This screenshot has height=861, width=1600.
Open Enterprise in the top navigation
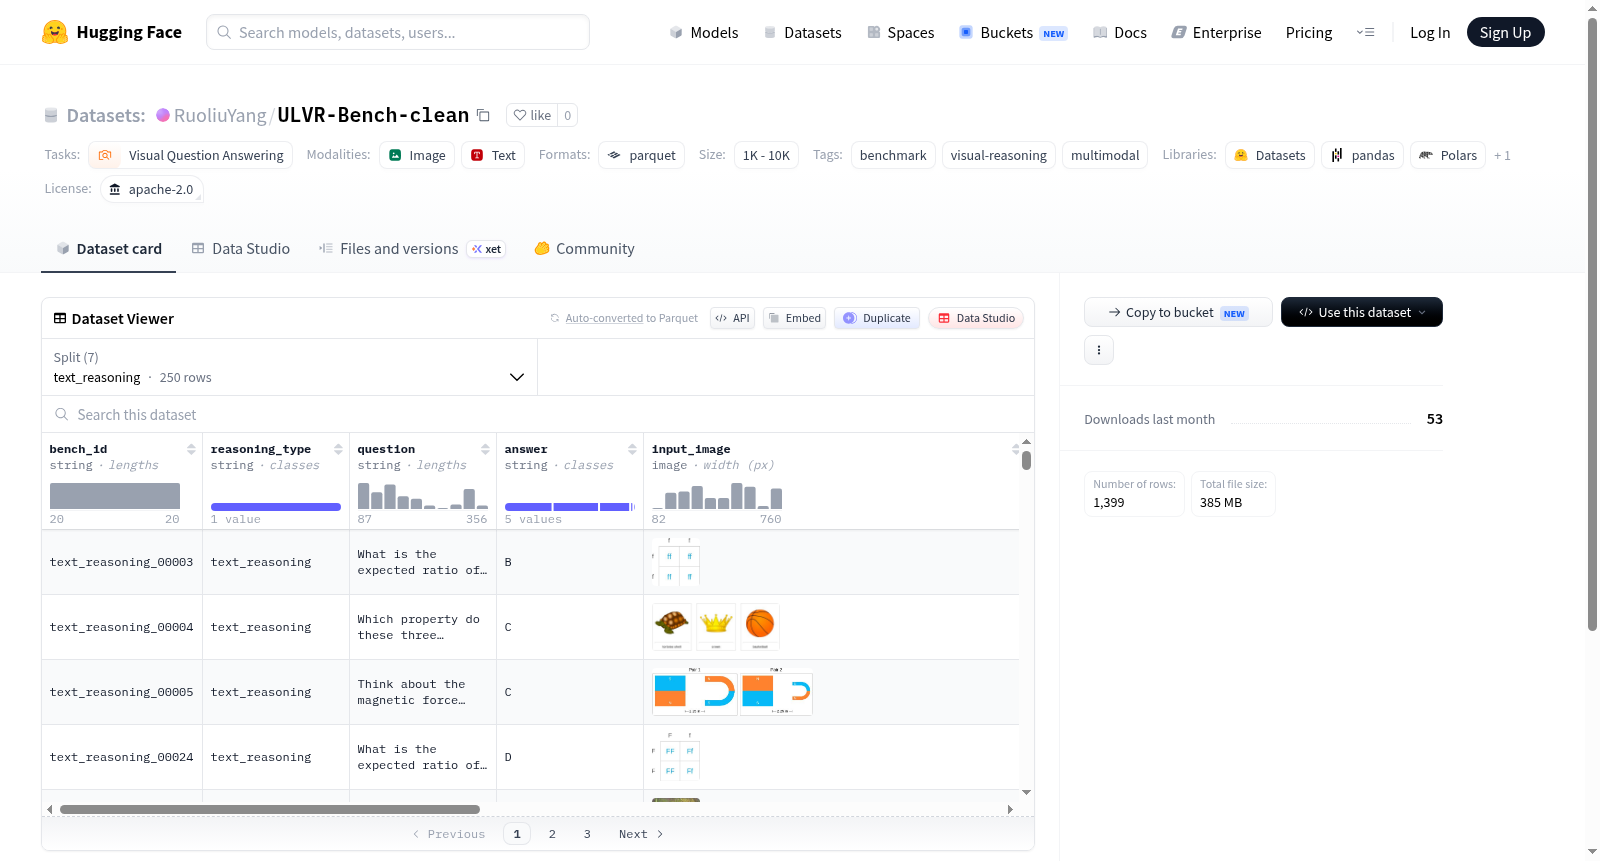click(x=1217, y=32)
